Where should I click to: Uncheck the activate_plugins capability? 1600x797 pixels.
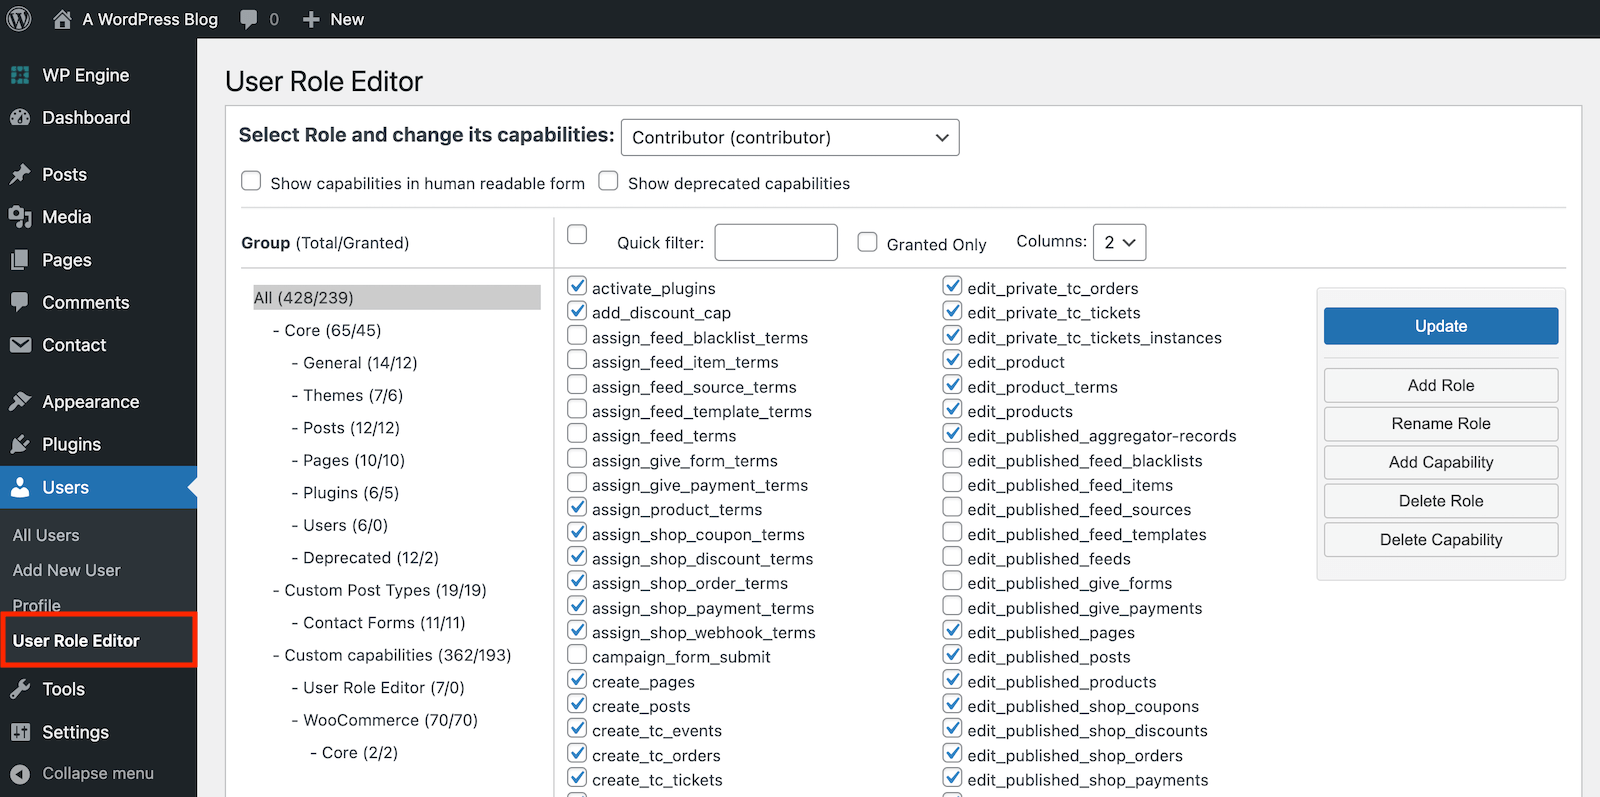[577, 286]
